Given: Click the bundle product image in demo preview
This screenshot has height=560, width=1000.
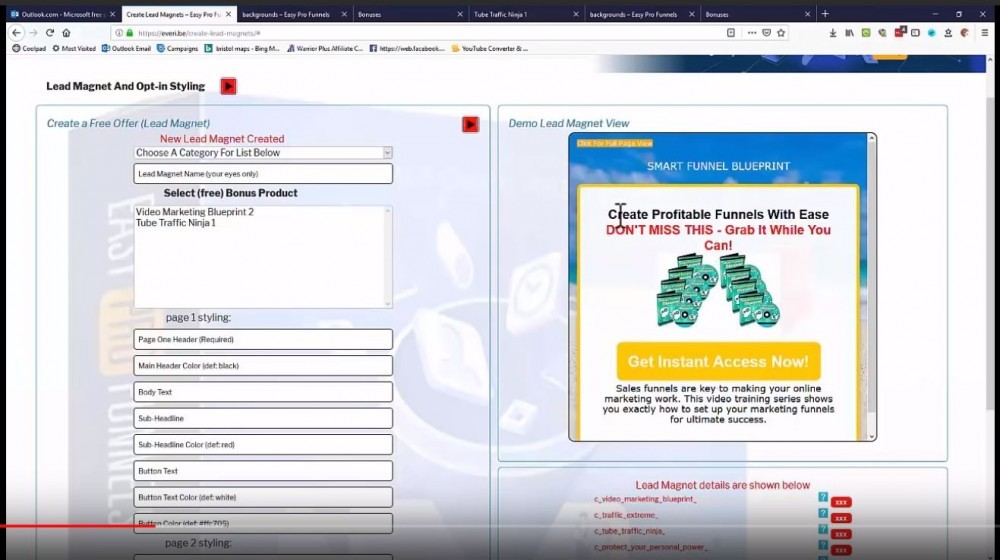Looking at the screenshot, I should coord(719,290).
